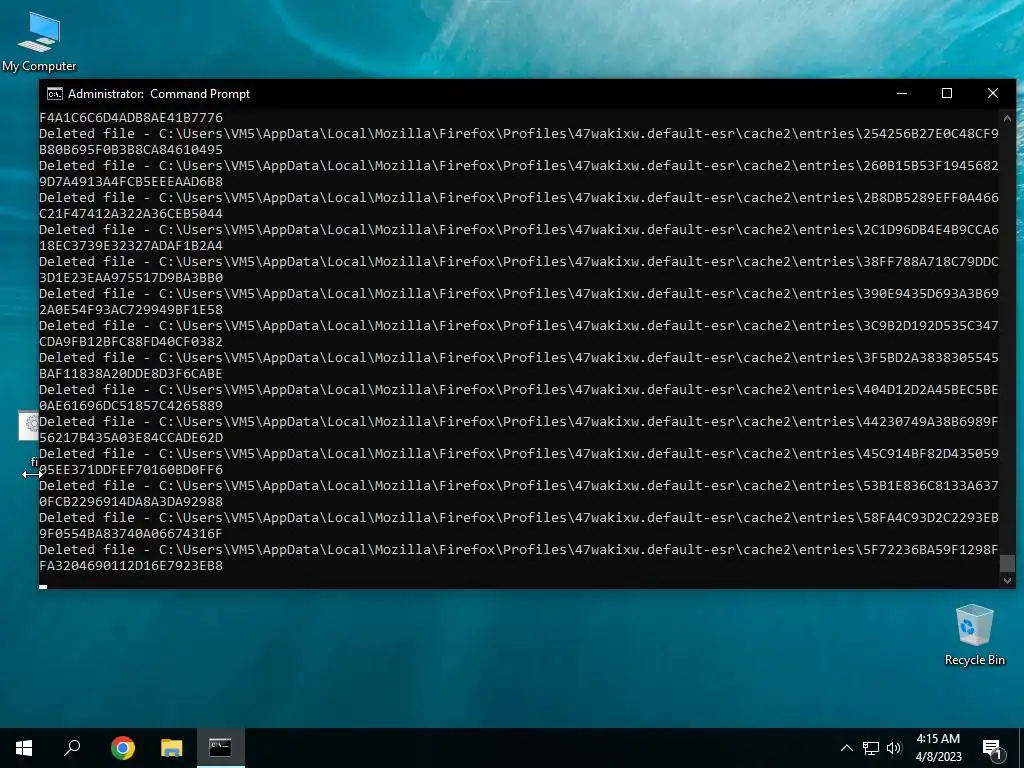The width and height of the screenshot is (1024, 768).
Task: Click the text 2A0E54F93AC729949BF1E58
Action: pos(131,310)
